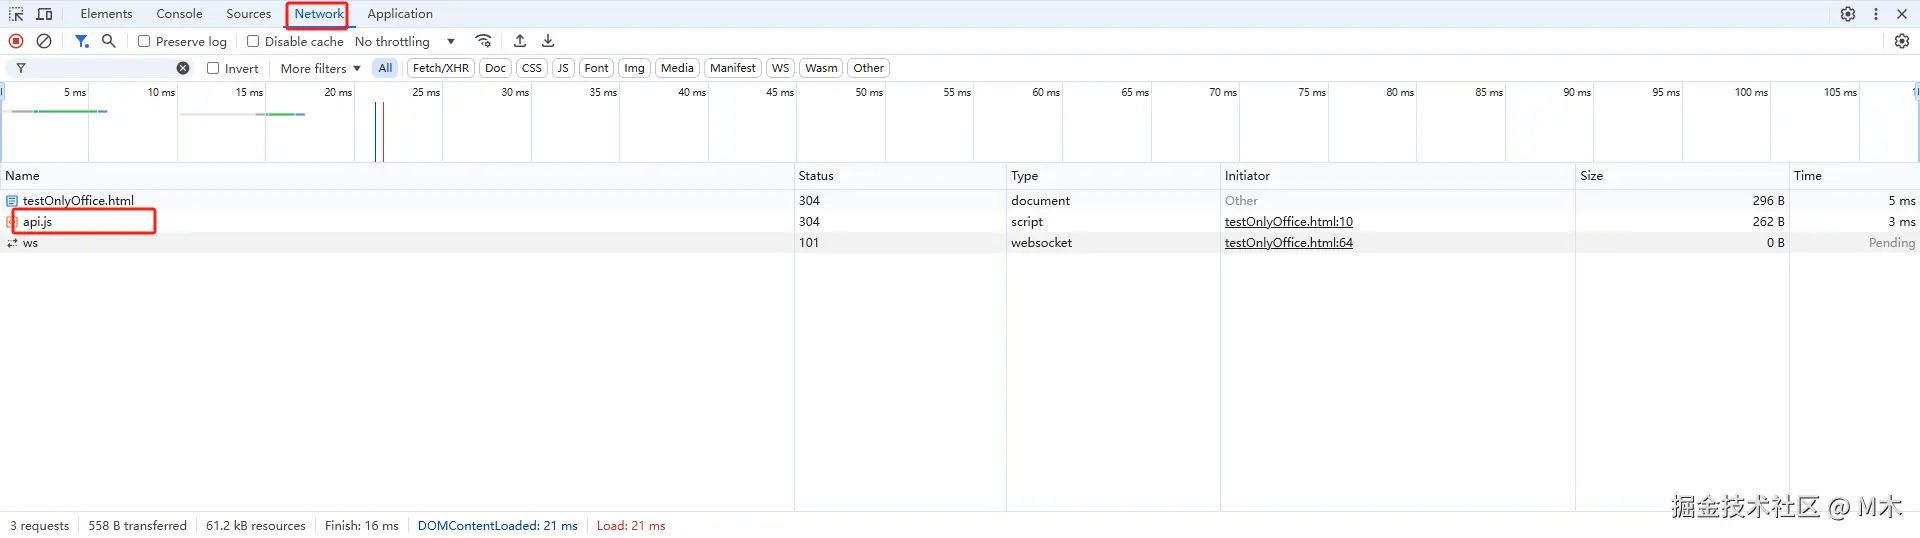Viewport: 1920px width, 538px height.
Task: Check the Invert filter checkbox
Action: (213, 68)
